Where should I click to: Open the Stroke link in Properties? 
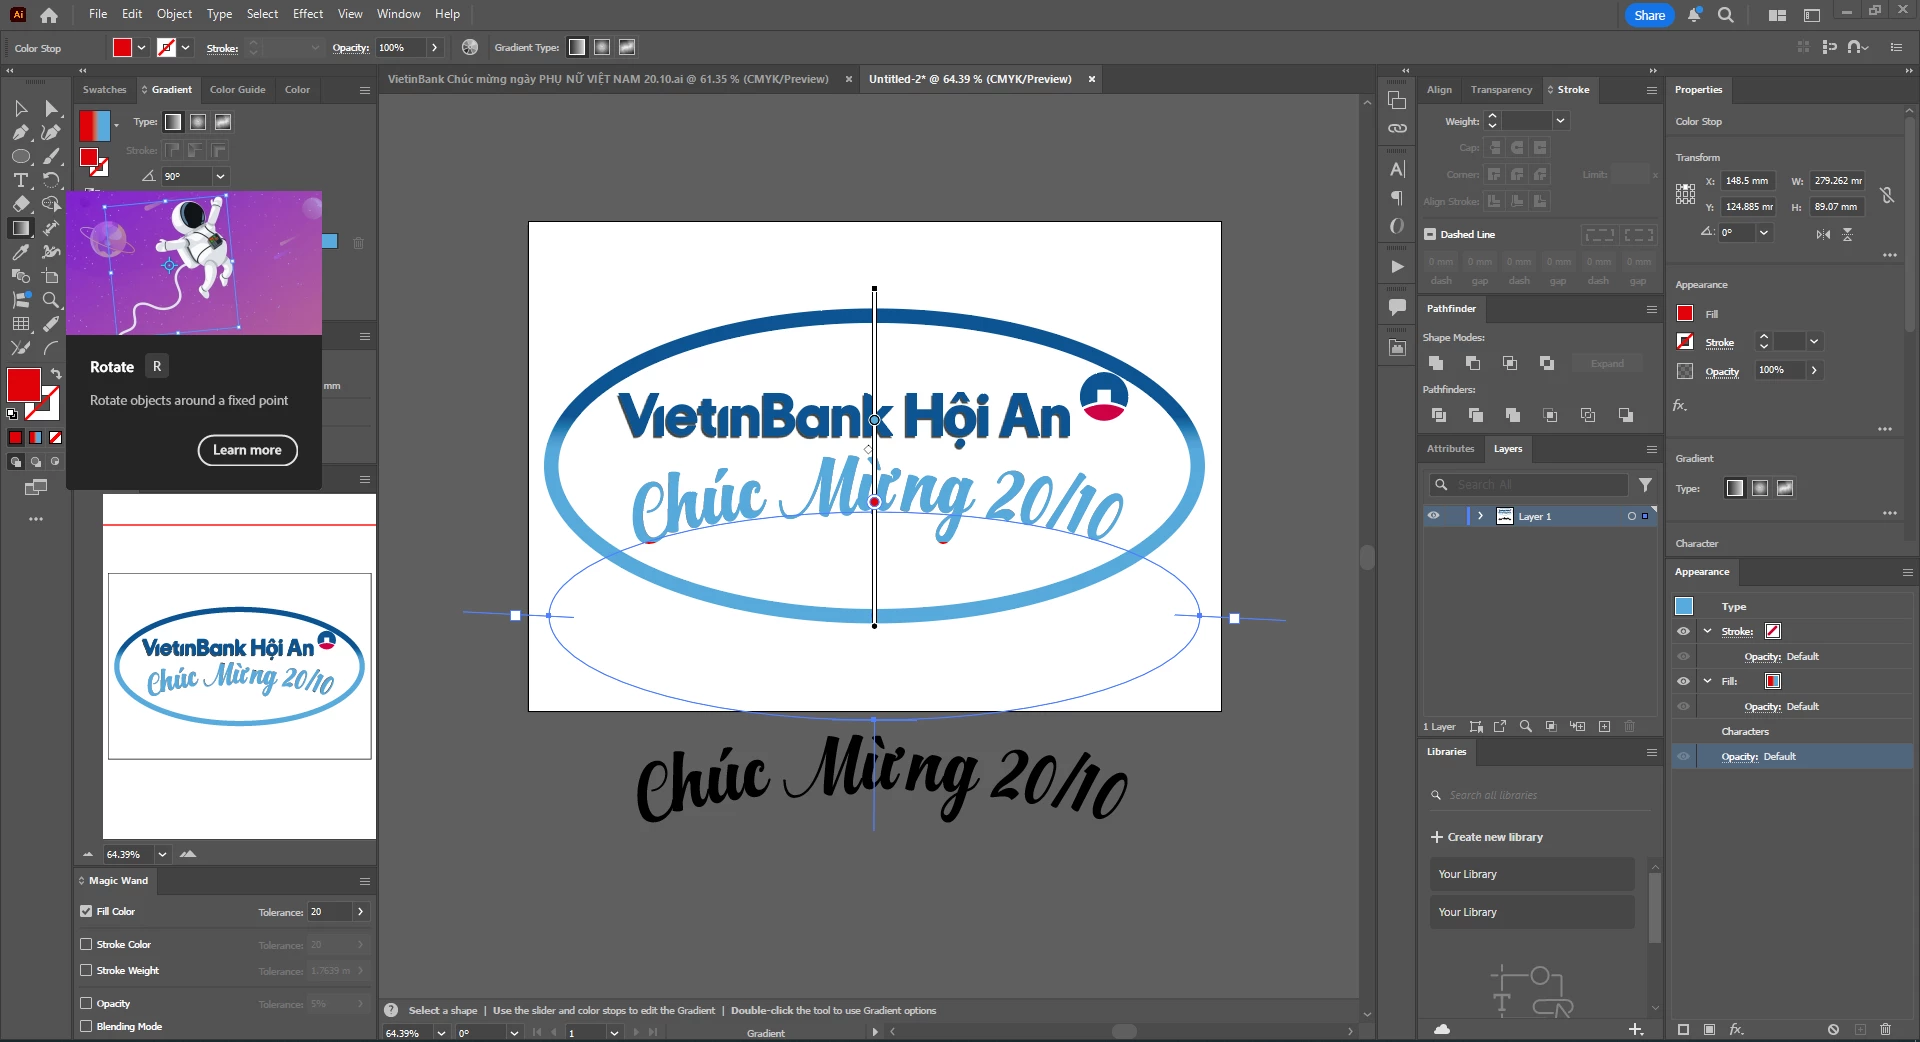[1719, 342]
